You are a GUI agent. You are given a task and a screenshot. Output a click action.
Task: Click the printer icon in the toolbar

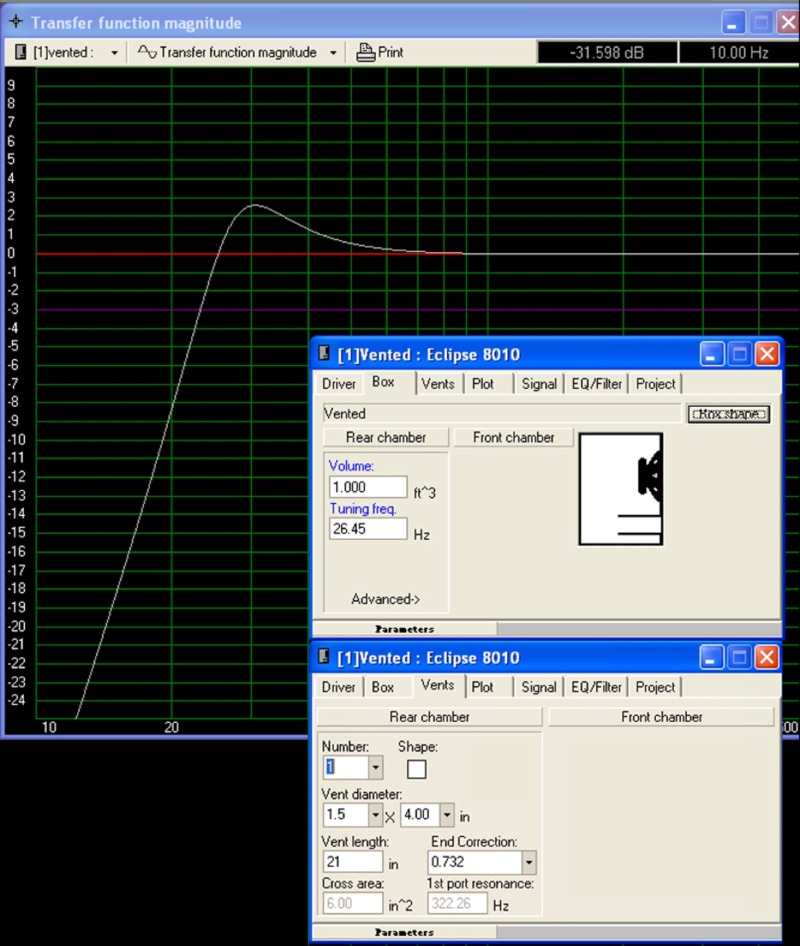click(x=365, y=52)
